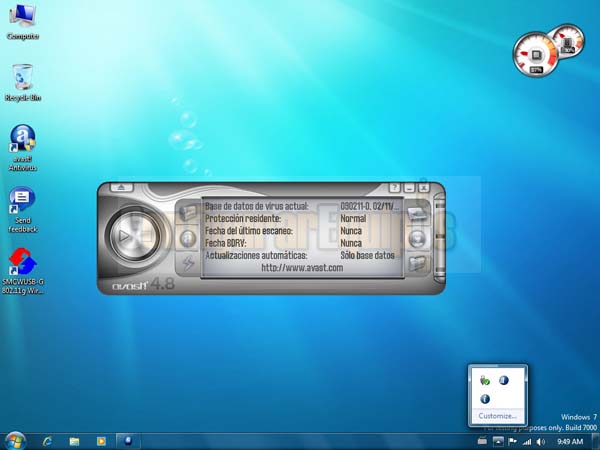
Task: Launch Internet Explorer from the taskbar
Action: click(x=47, y=442)
